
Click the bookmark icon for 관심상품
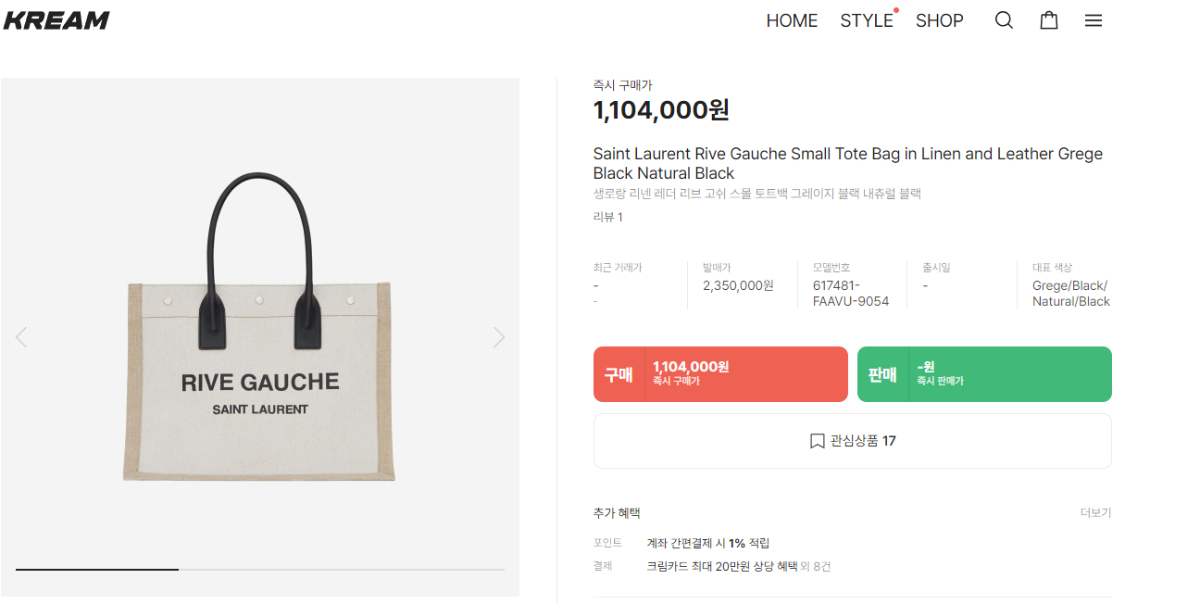817,441
